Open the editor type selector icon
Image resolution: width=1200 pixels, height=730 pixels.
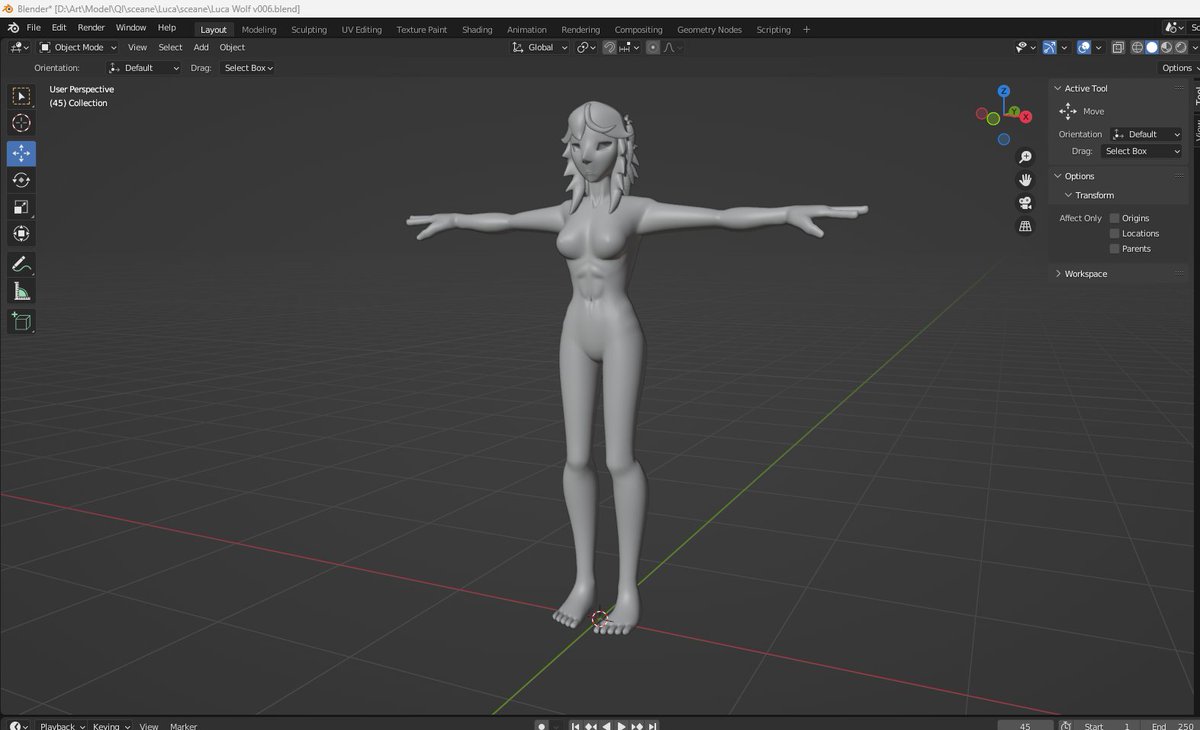(x=18, y=47)
